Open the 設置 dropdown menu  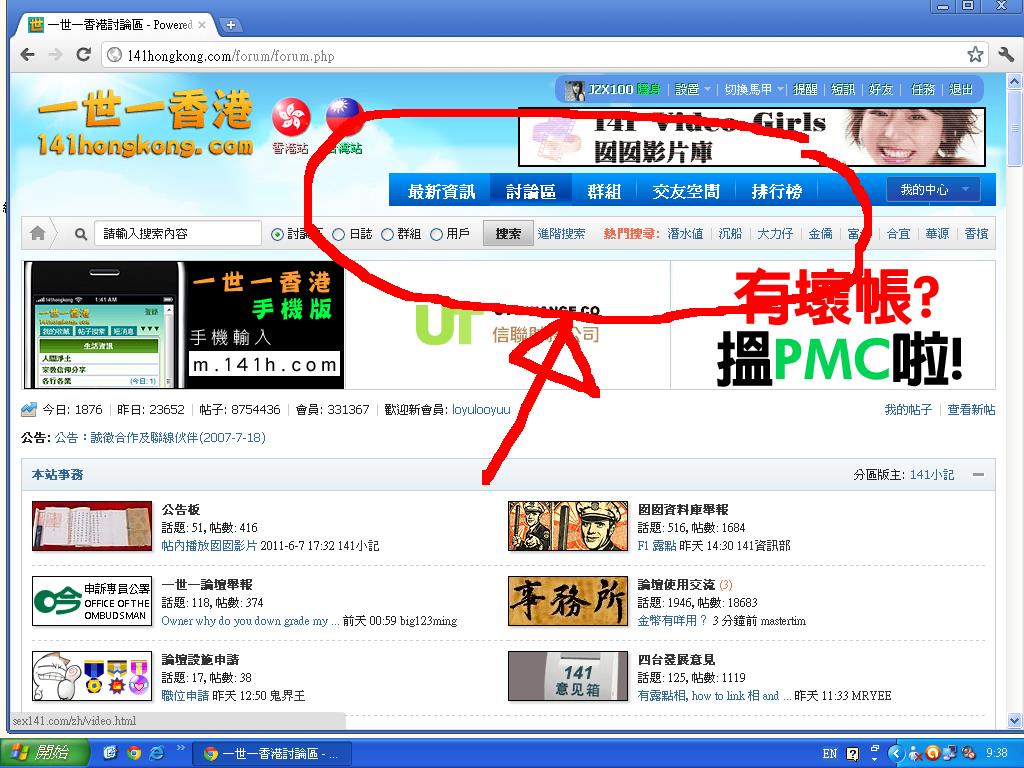(687, 89)
